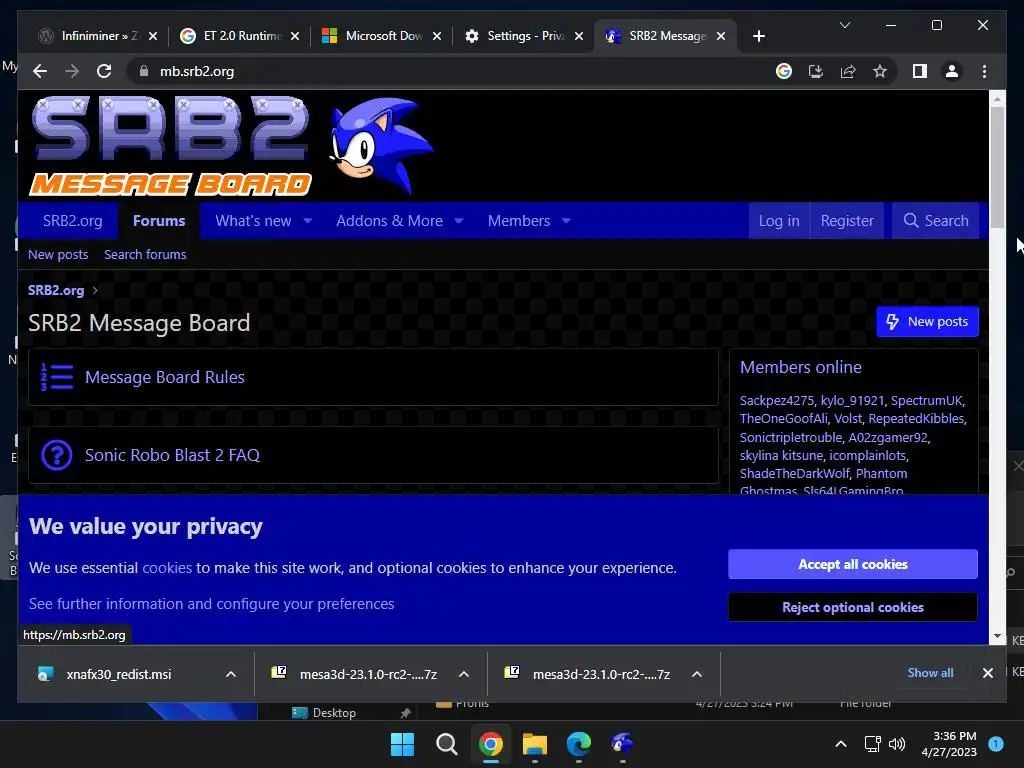Share this page icon
The height and width of the screenshot is (768, 1024).
pyautogui.click(x=848, y=71)
